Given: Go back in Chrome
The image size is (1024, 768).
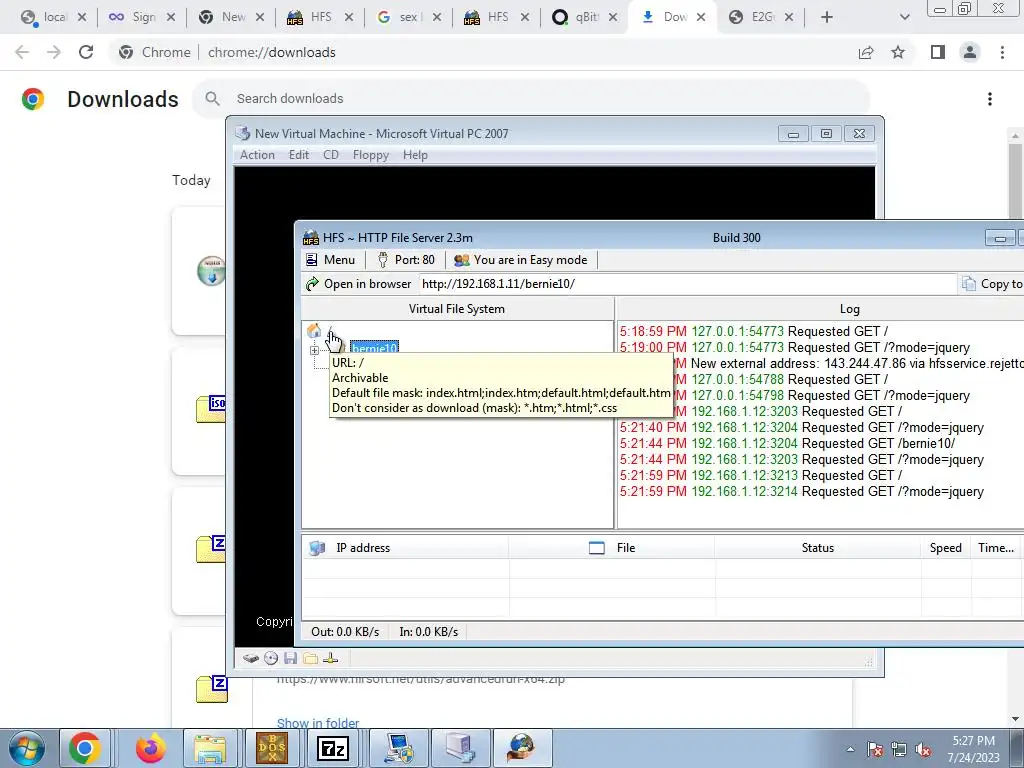Looking at the screenshot, I should (x=22, y=52).
